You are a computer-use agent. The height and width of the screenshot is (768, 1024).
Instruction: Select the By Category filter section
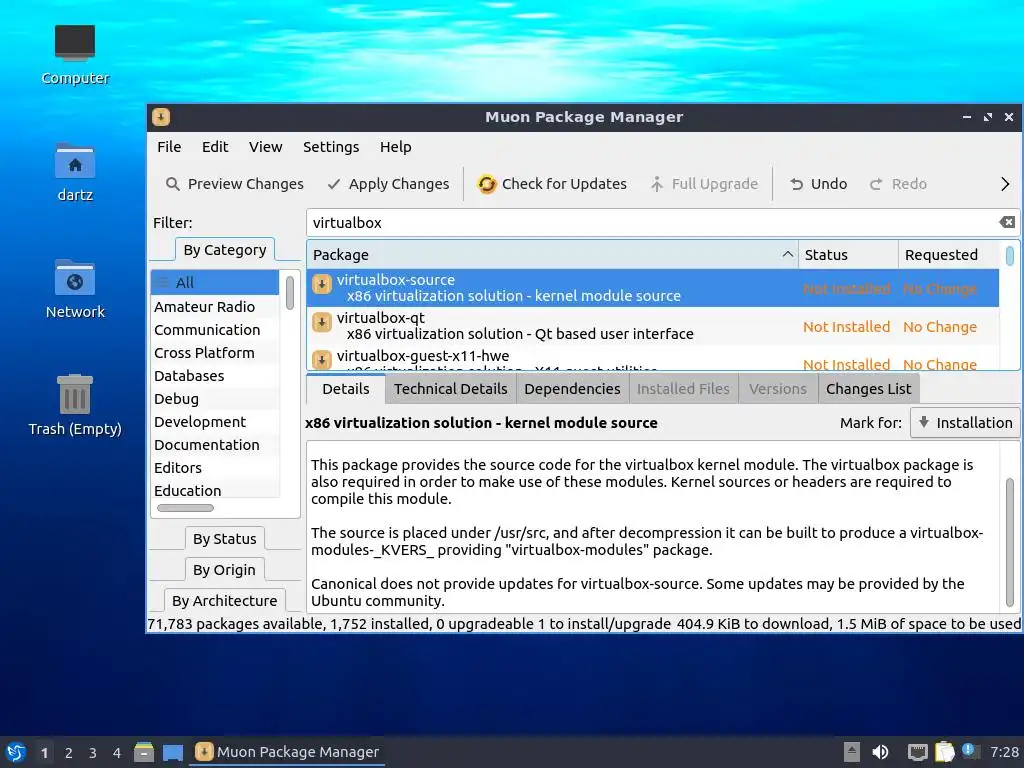[x=225, y=250]
